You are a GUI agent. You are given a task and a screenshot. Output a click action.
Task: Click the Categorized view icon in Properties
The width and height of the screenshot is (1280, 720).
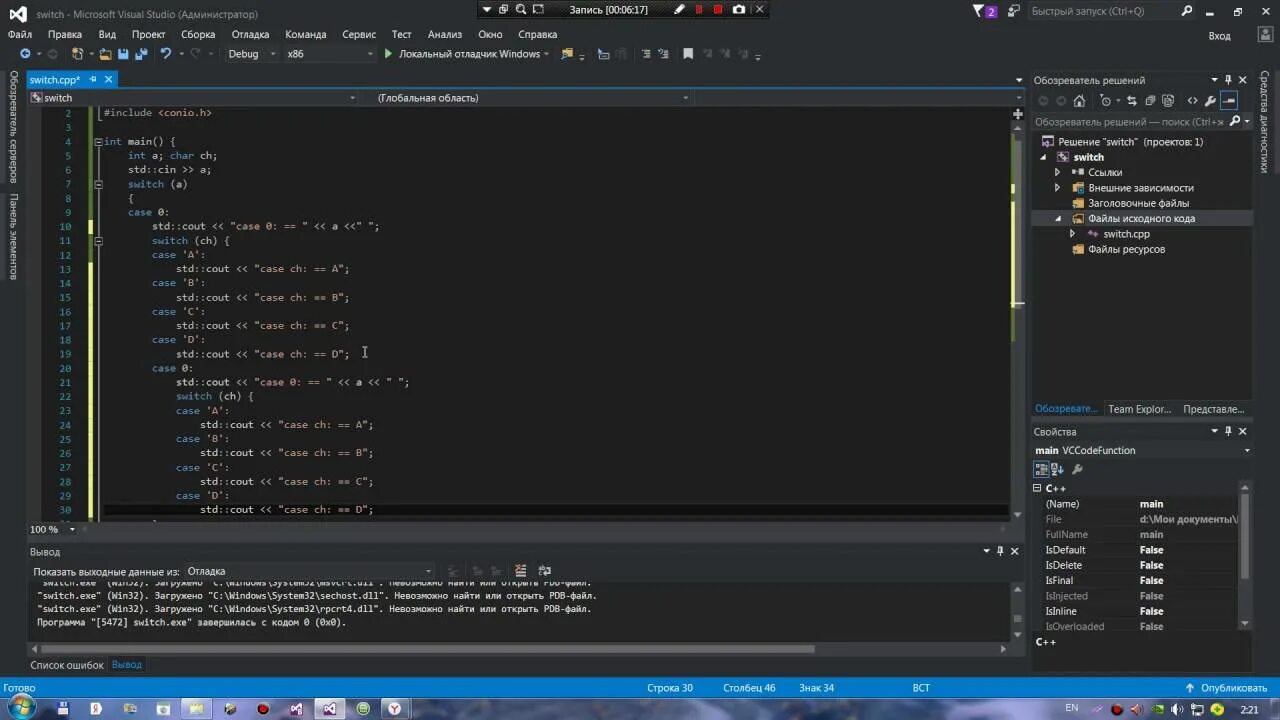click(x=1042, y=469)
